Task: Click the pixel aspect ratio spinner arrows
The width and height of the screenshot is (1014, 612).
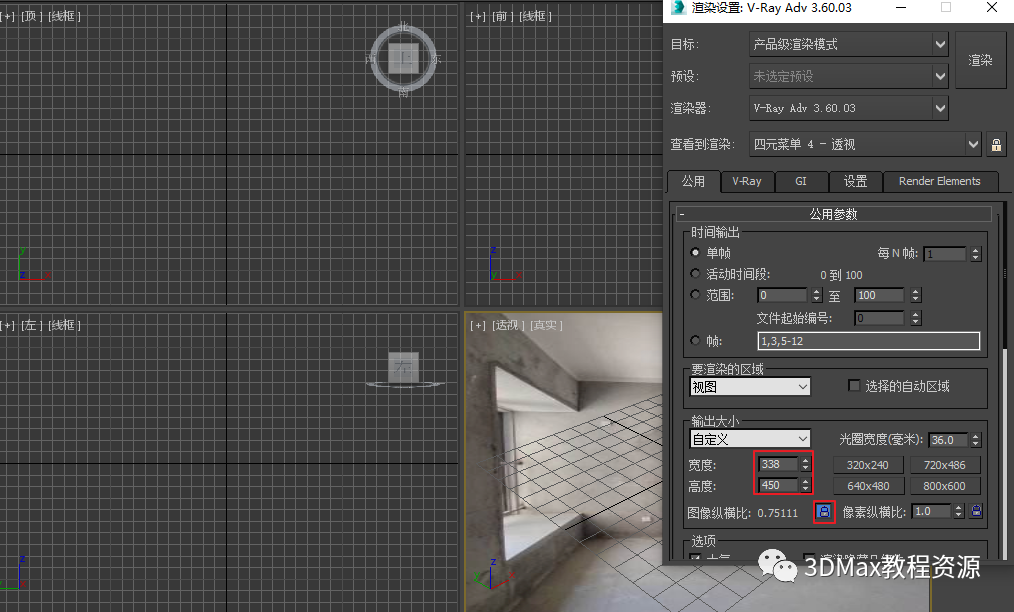Action: (960, 511)
